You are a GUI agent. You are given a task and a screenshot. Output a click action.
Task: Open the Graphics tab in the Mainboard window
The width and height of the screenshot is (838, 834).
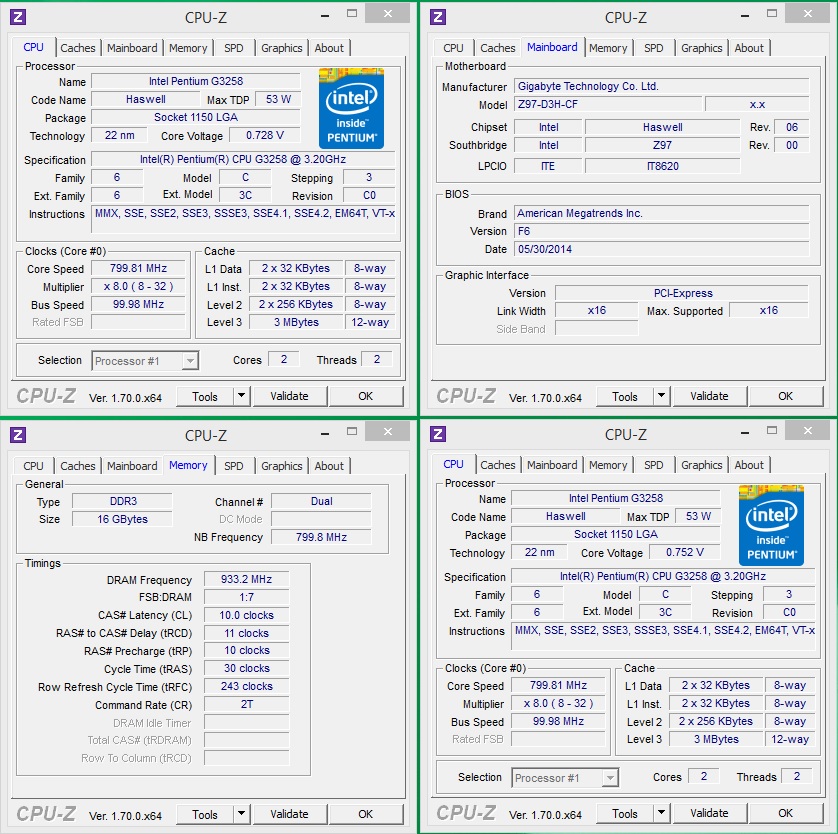coord(701,48)
